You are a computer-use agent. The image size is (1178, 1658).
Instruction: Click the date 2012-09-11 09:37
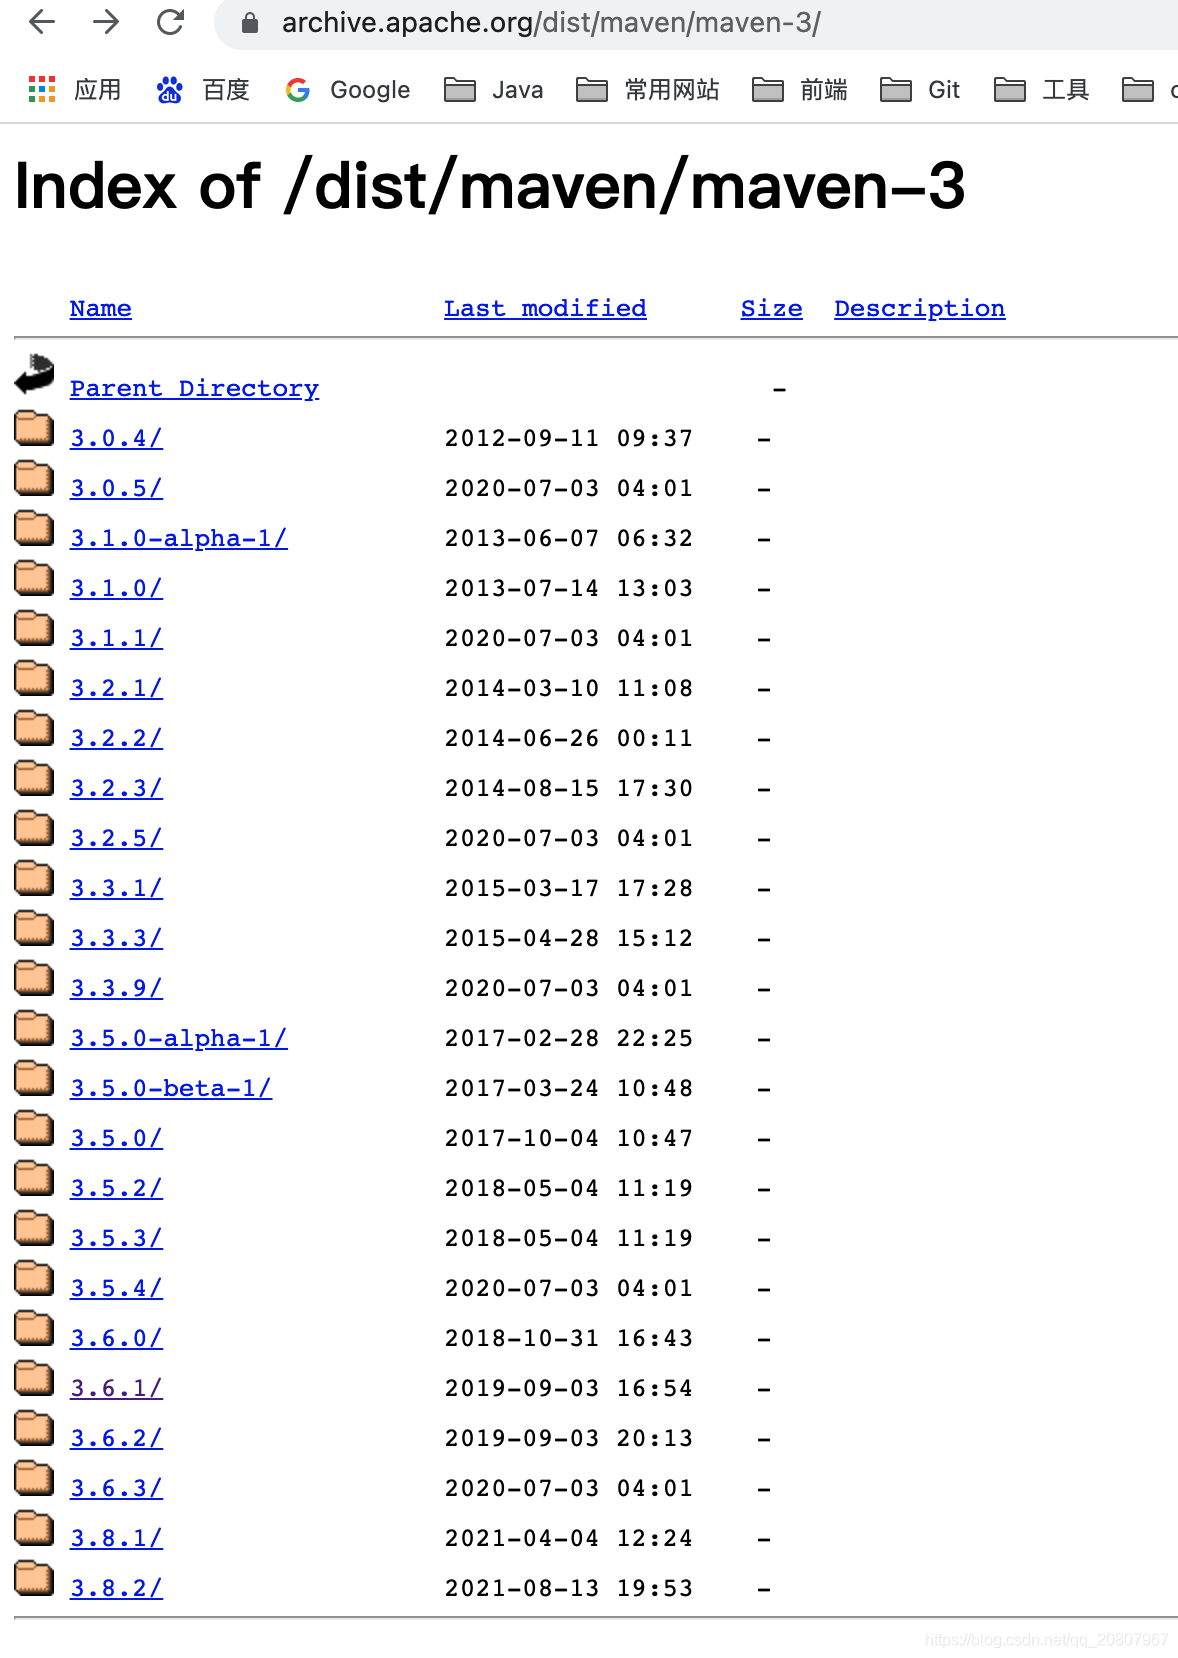[569, 438]
